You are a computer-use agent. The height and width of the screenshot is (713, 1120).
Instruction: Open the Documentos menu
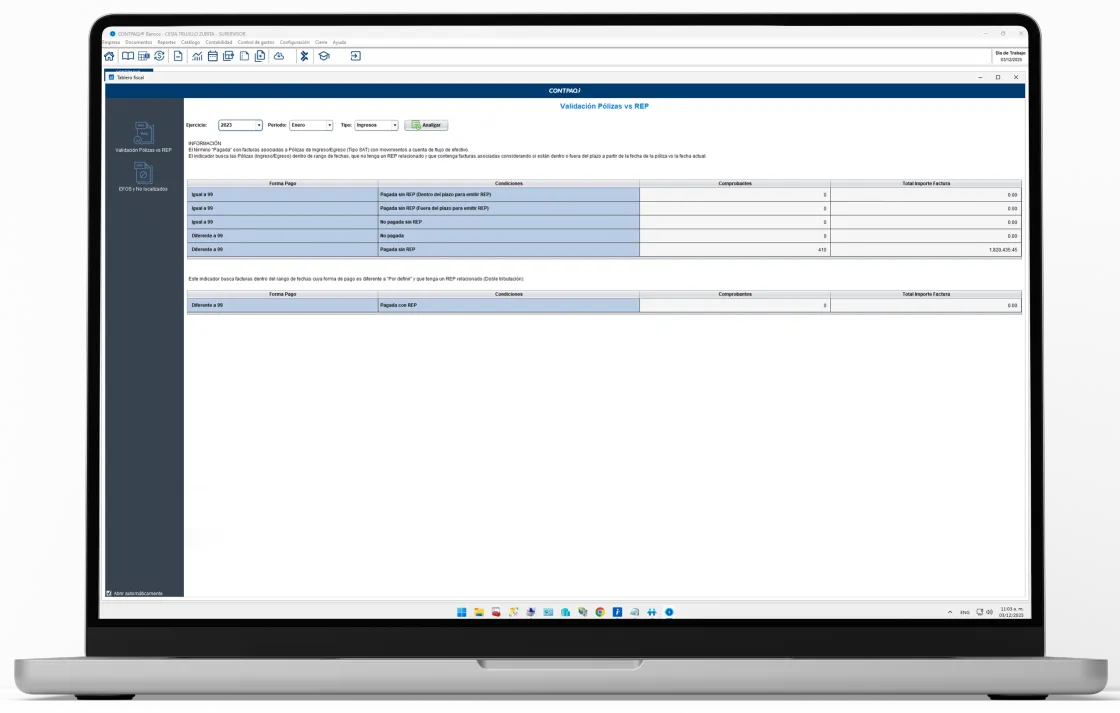(139, 42)
